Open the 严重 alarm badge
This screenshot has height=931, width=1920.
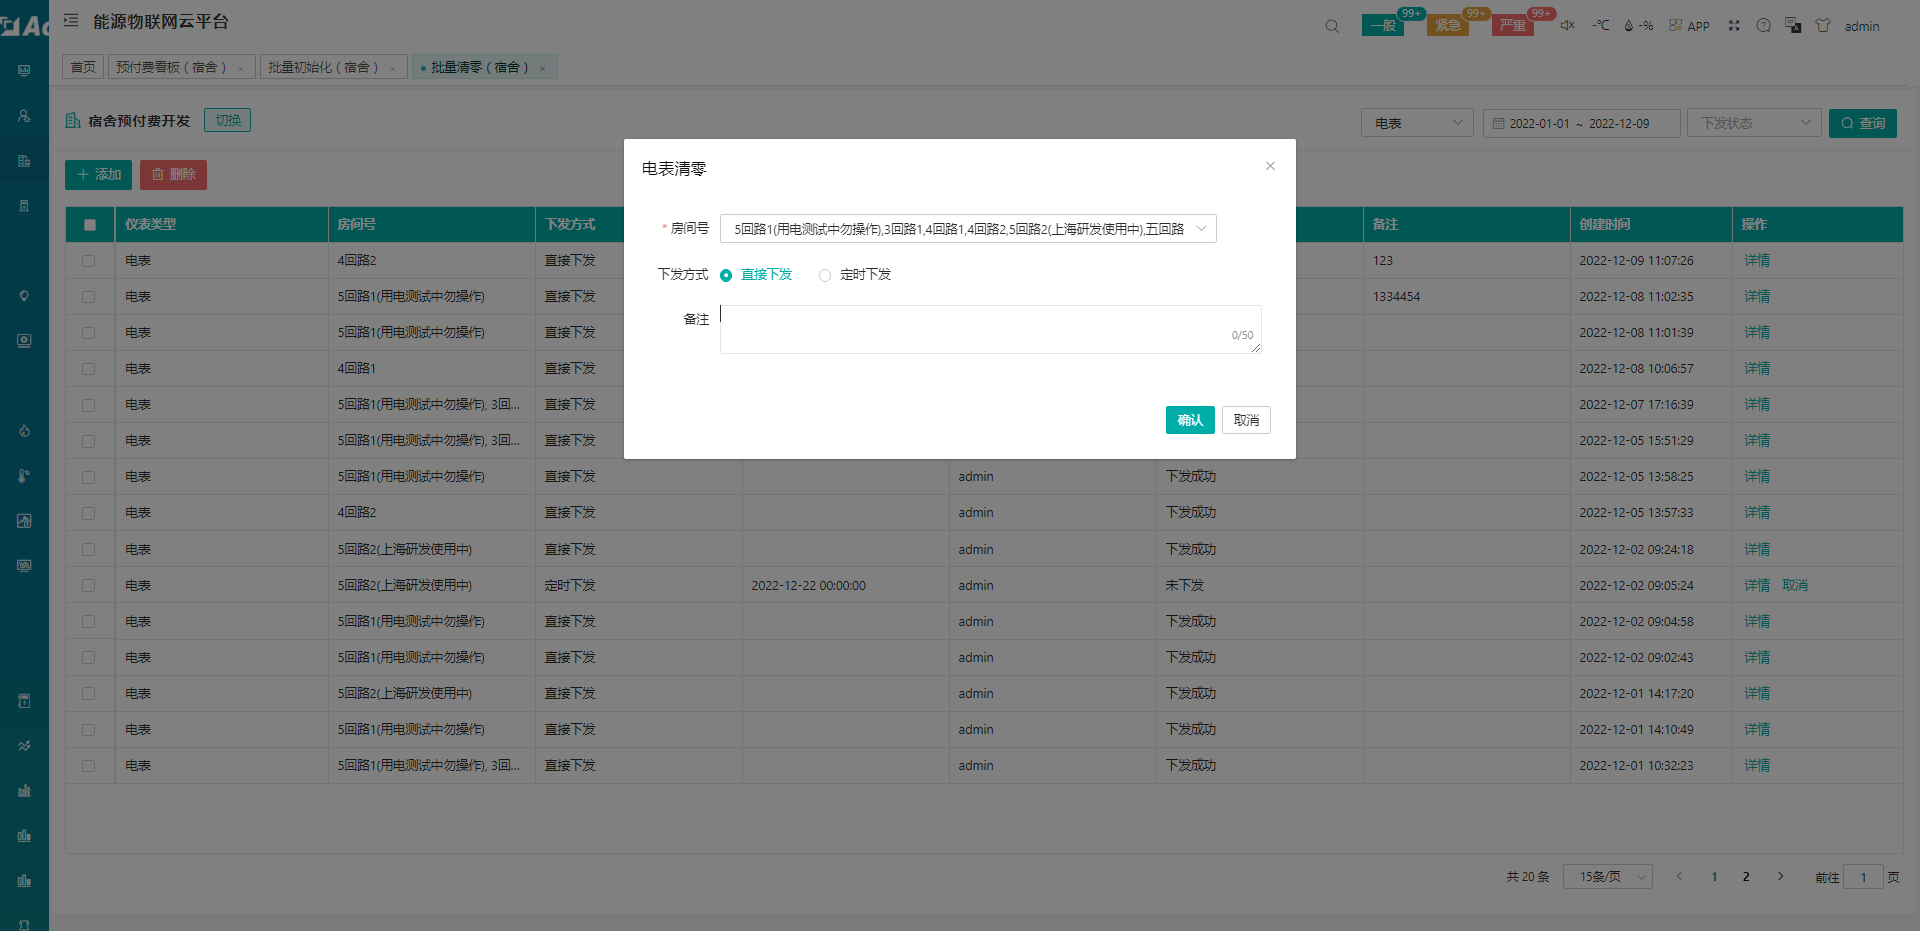coord(1512,25)
